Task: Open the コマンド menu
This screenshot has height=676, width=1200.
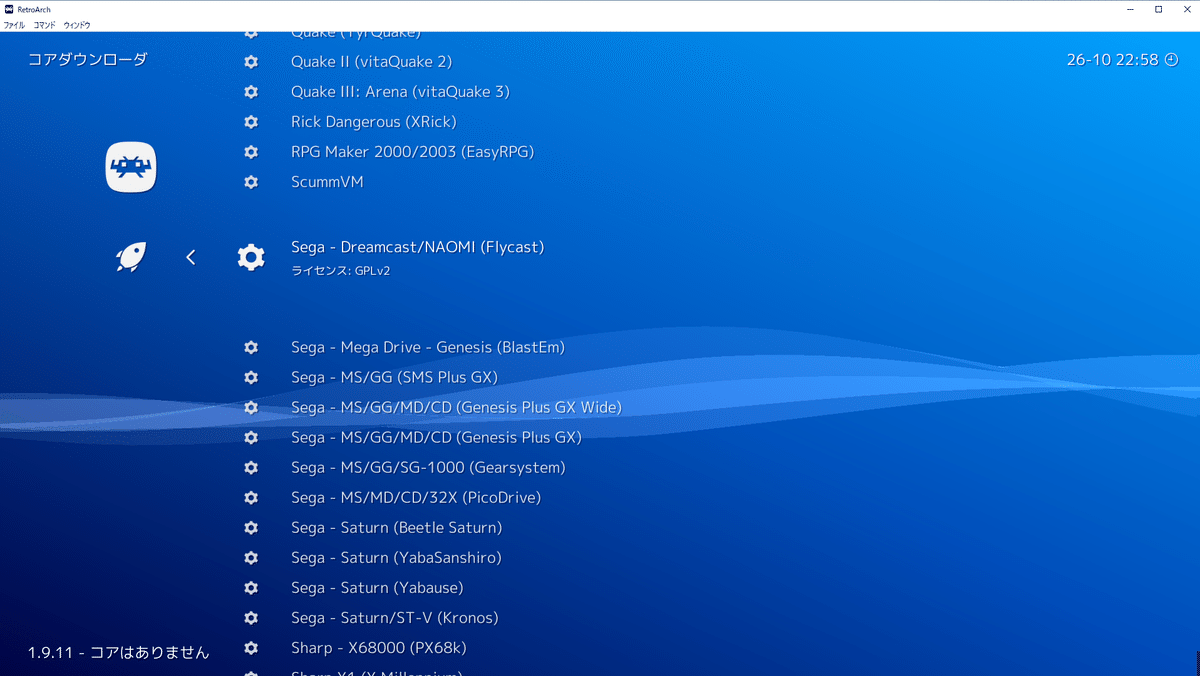Action: 44,25
